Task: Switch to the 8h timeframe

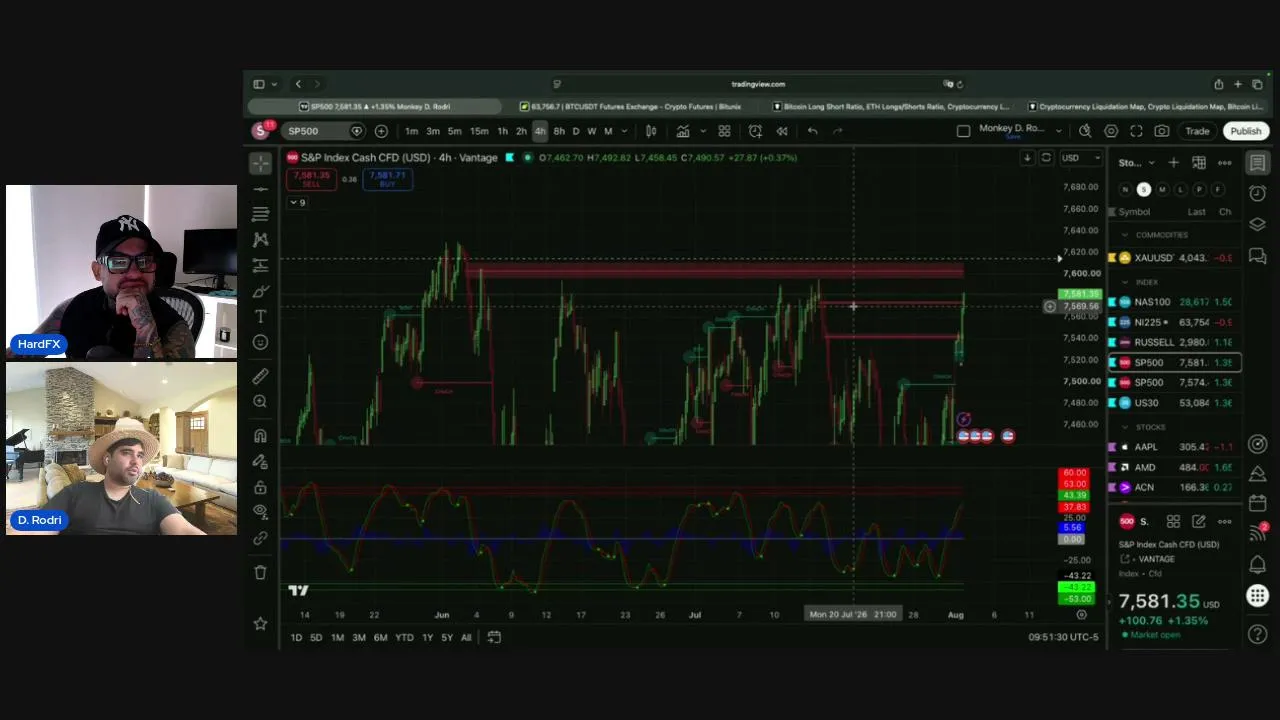Action: tap(559, 131)
